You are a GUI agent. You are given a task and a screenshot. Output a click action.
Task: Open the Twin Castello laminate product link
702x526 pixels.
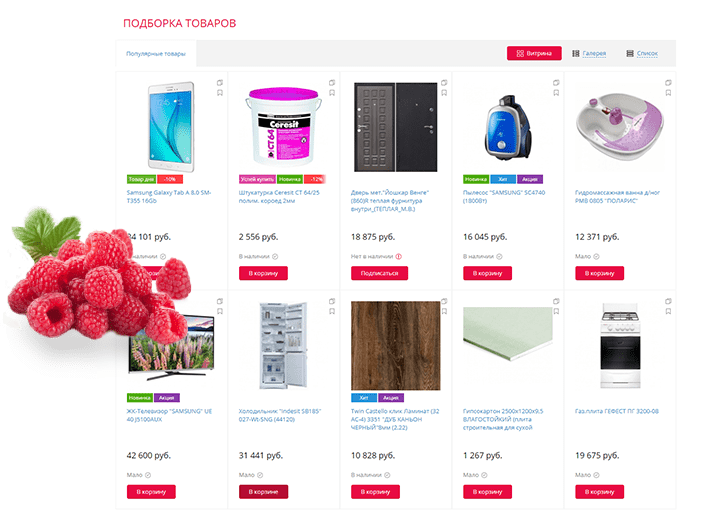coord(395,419)
